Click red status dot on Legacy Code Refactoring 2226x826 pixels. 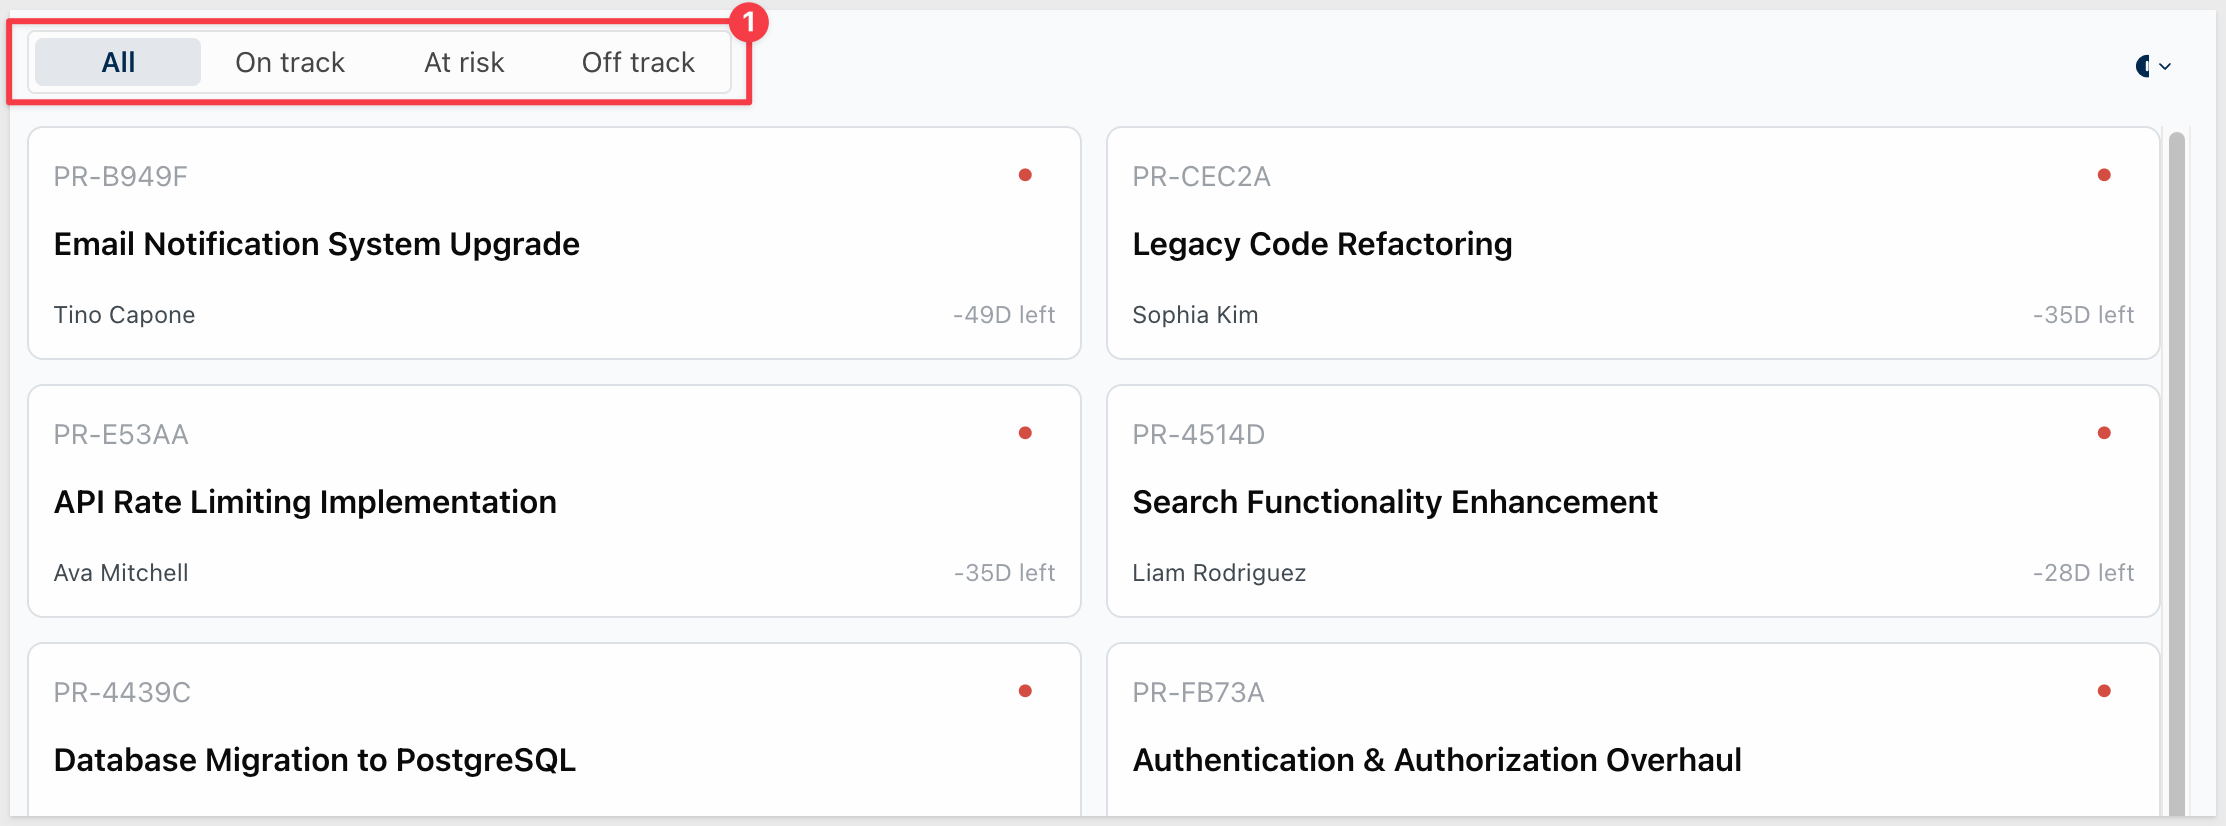[2104, 175]
